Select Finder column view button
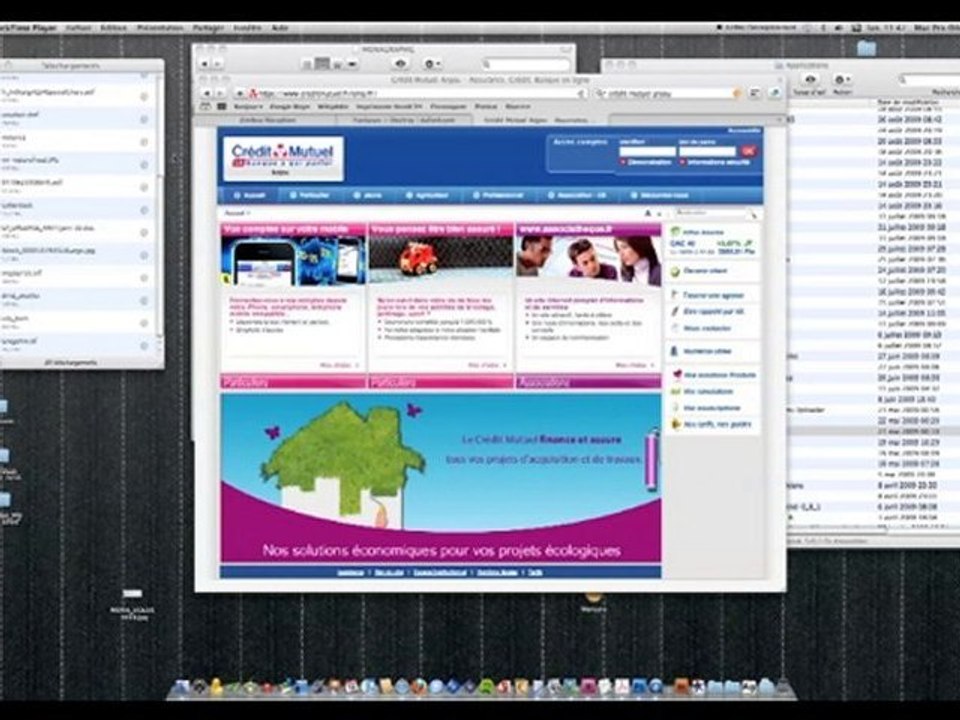The image size is (960, 720). click(x=337, y=64)
